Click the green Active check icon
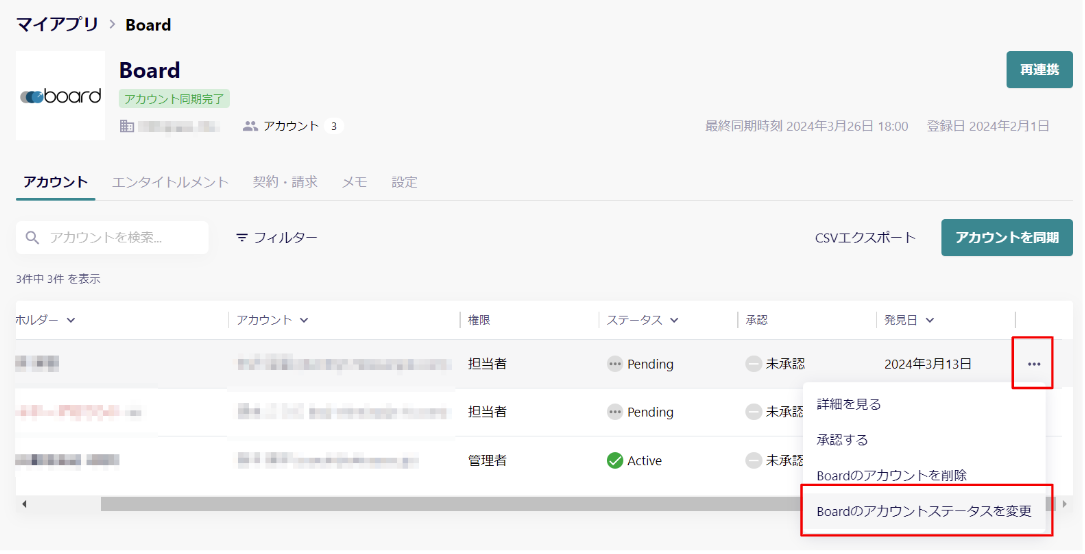This screenshot has width=1085, height=554. pos(614,461)
